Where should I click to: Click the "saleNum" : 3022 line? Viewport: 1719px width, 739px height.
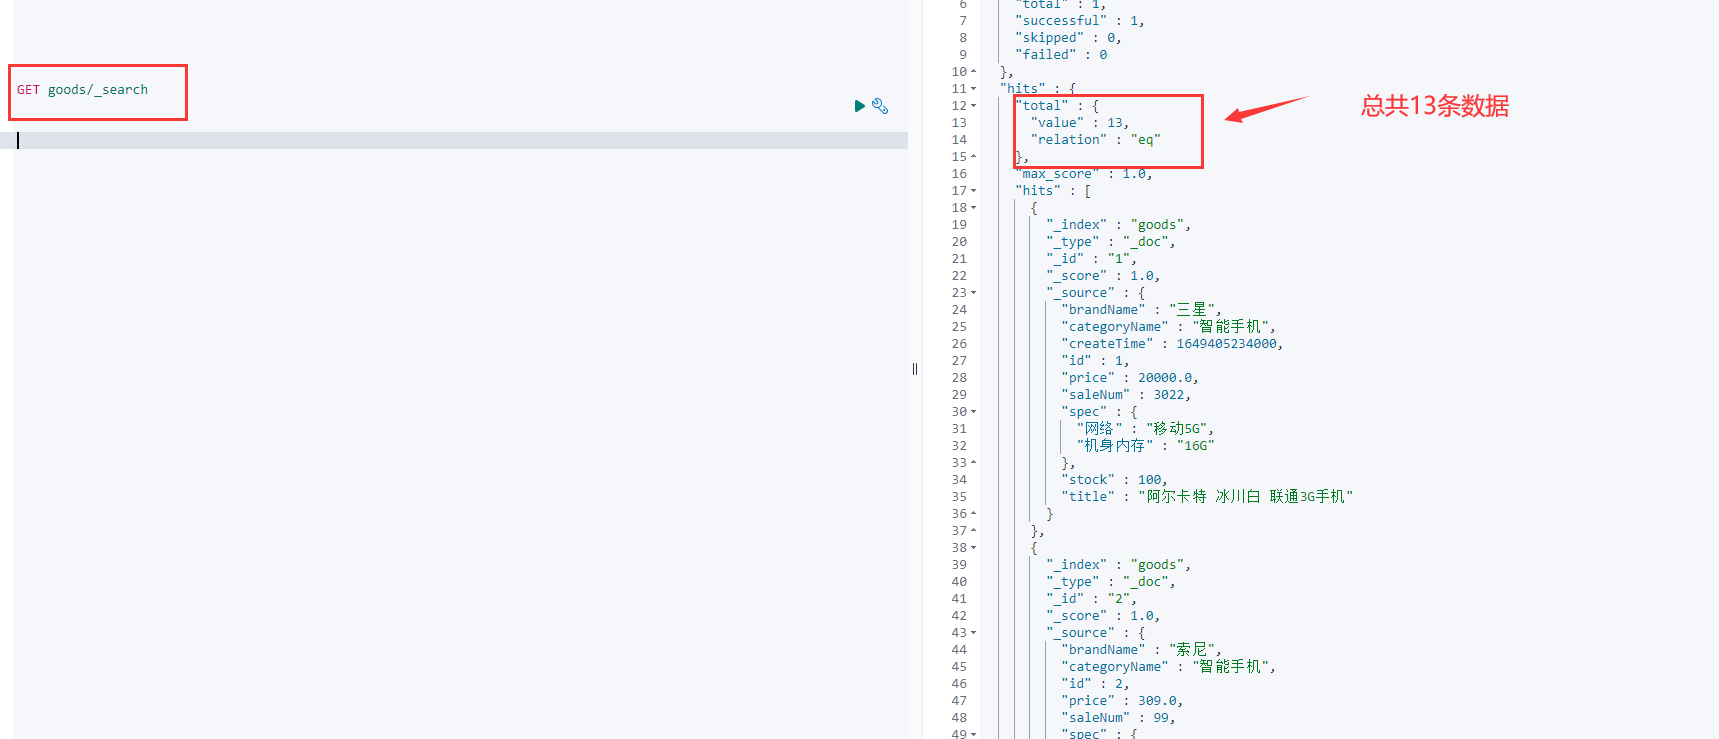(1126, 395)
